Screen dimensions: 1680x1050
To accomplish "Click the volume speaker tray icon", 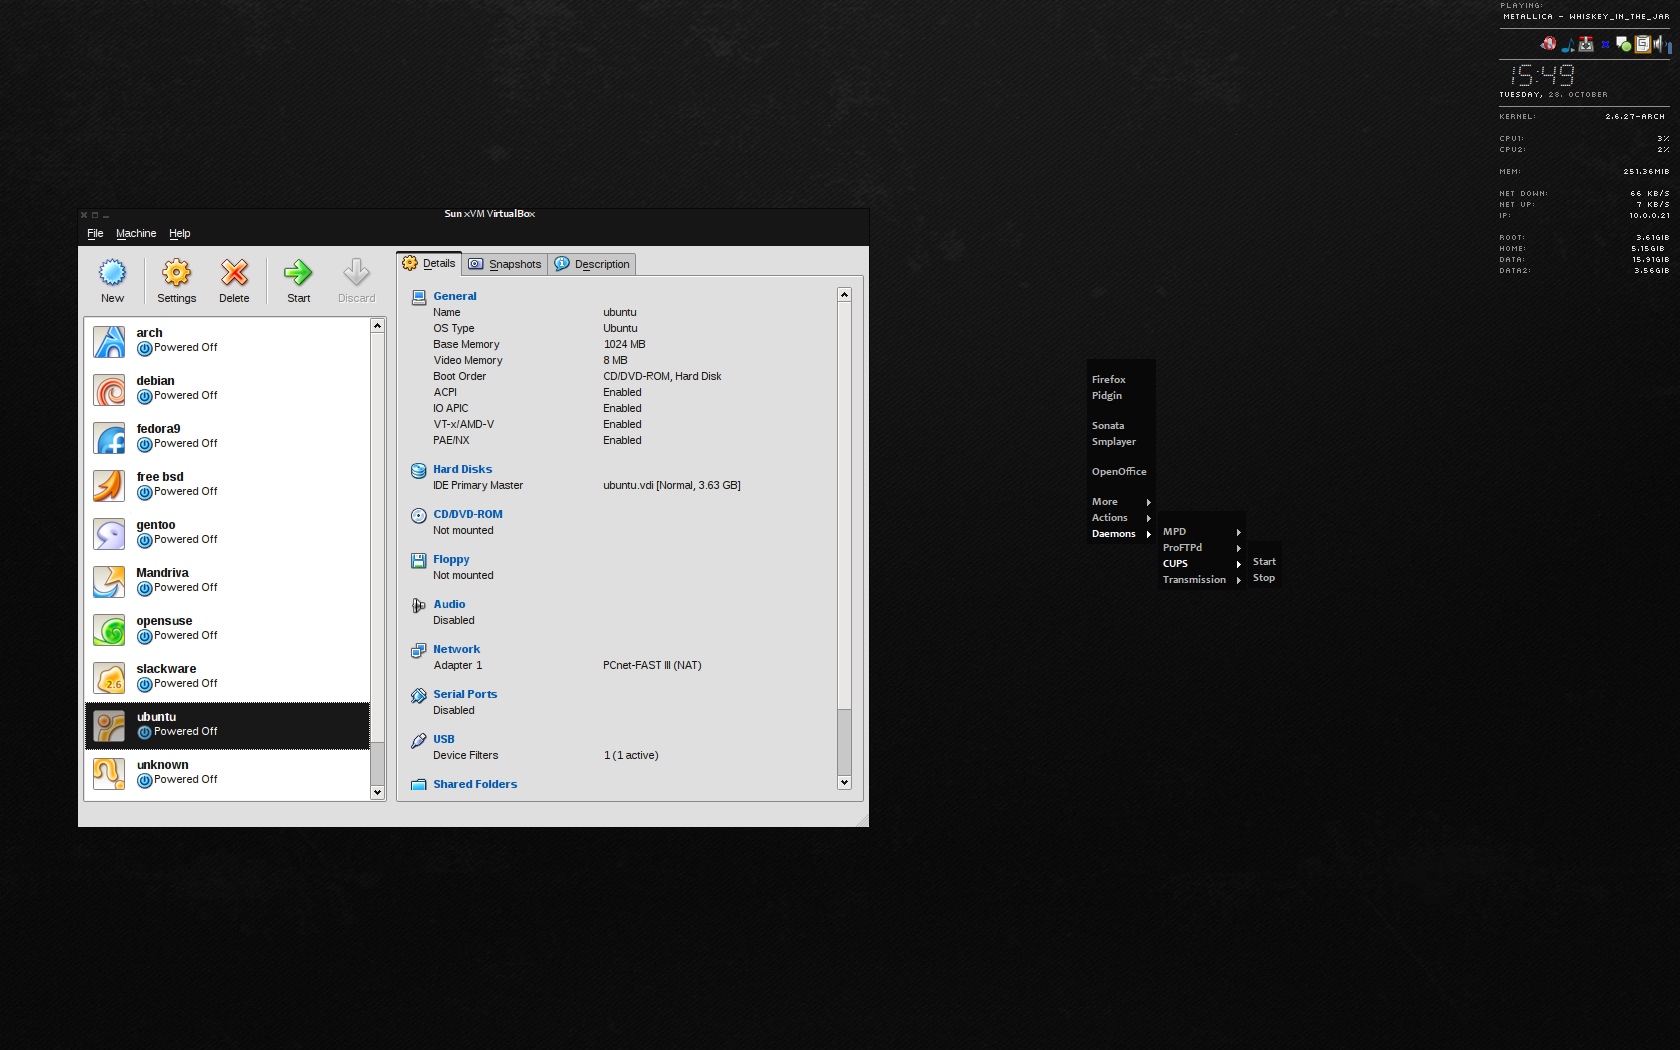I will click(x=1660, y=44).
